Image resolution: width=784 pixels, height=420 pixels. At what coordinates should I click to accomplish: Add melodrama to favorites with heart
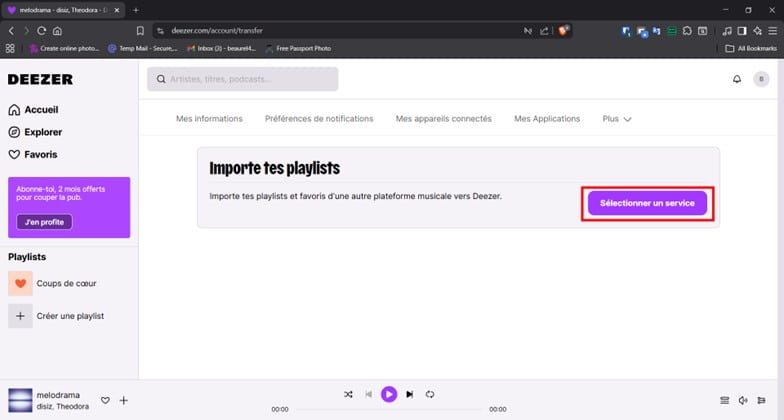click(x=105, y=400)
